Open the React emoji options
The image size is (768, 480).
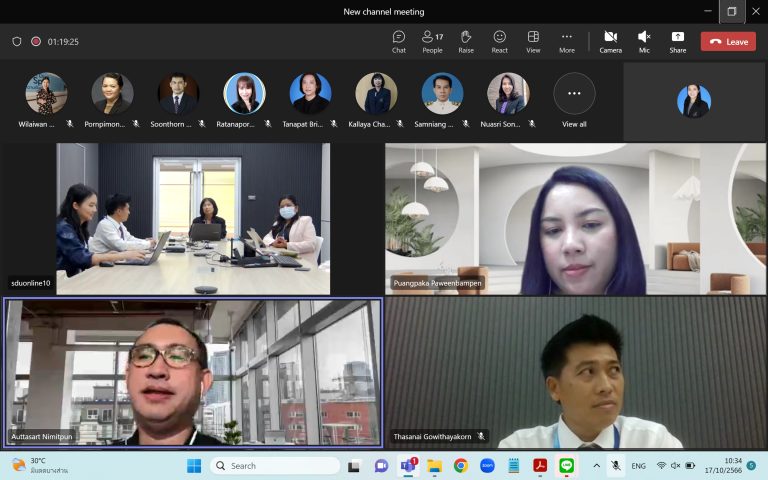point(499,41)
